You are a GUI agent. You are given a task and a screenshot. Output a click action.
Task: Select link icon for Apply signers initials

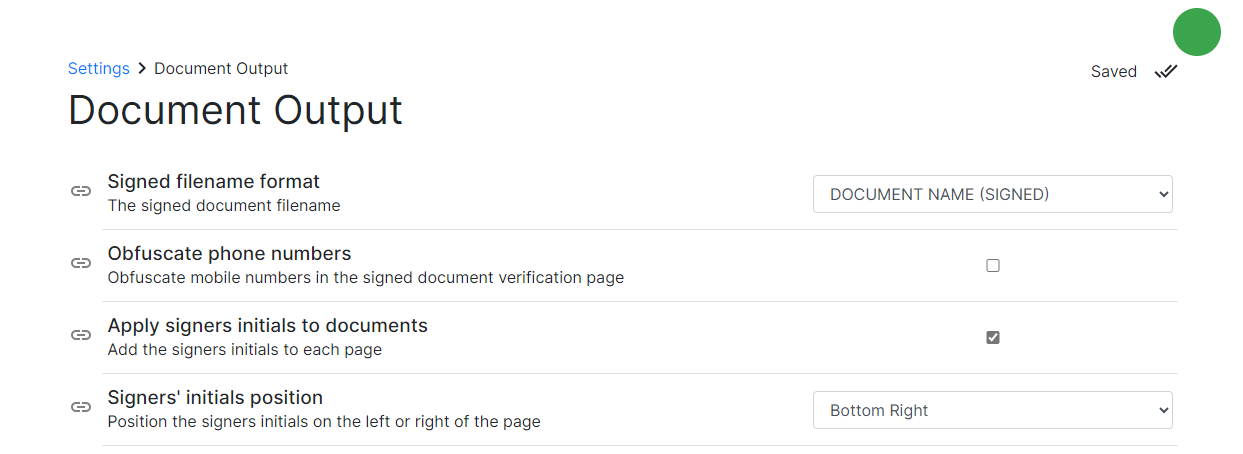tap(81, 335)
